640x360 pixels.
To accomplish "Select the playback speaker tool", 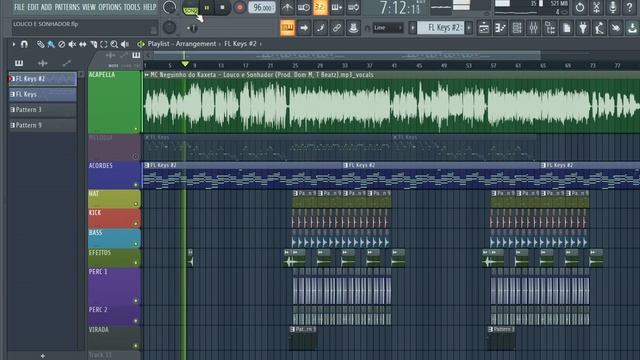I will click(125, 44).
